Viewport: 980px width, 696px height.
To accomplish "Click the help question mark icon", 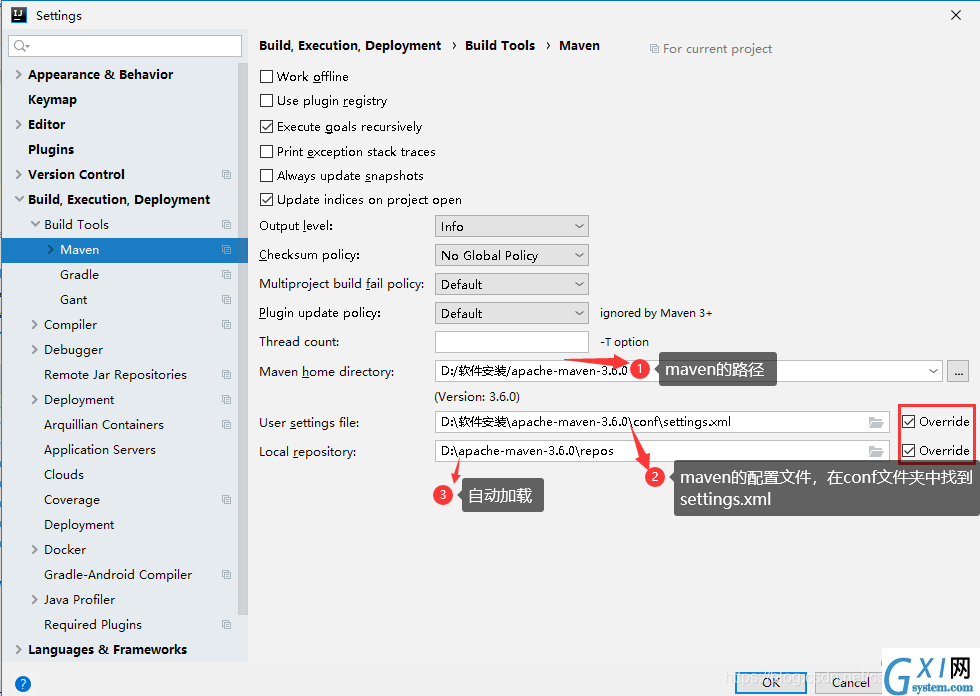I will (x=22, y=684).
